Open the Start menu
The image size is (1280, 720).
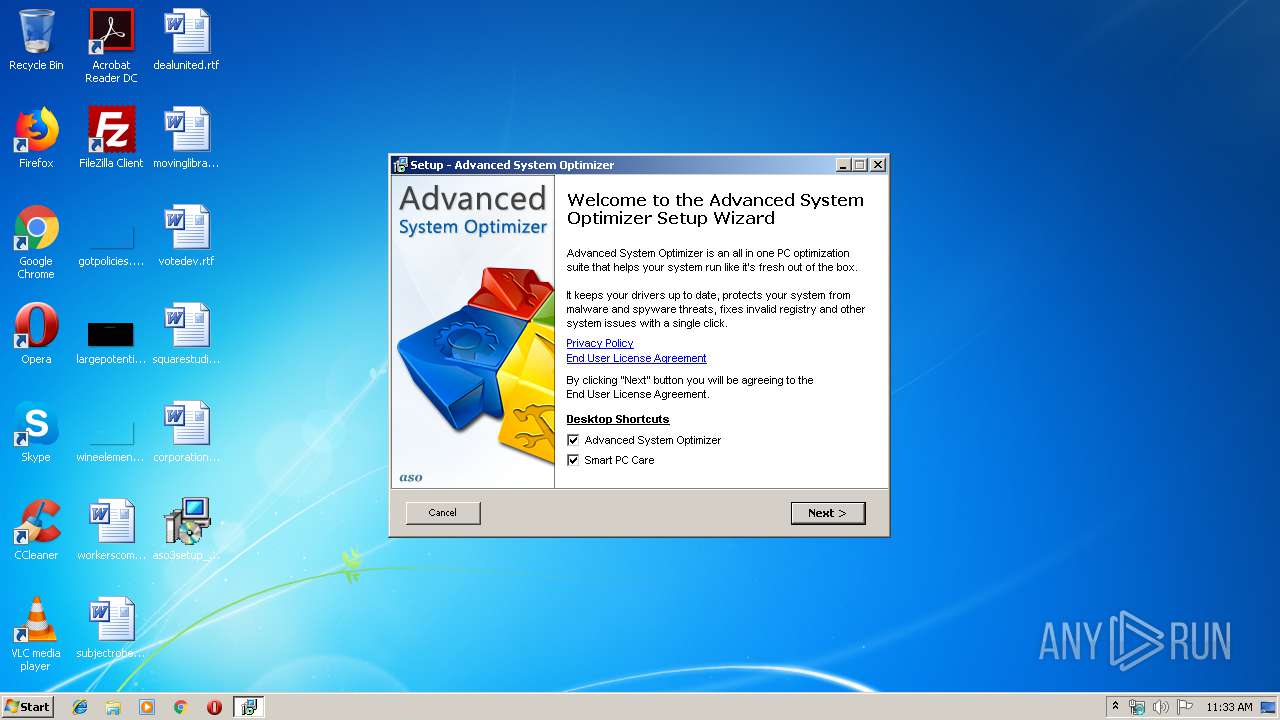point(27,707)
